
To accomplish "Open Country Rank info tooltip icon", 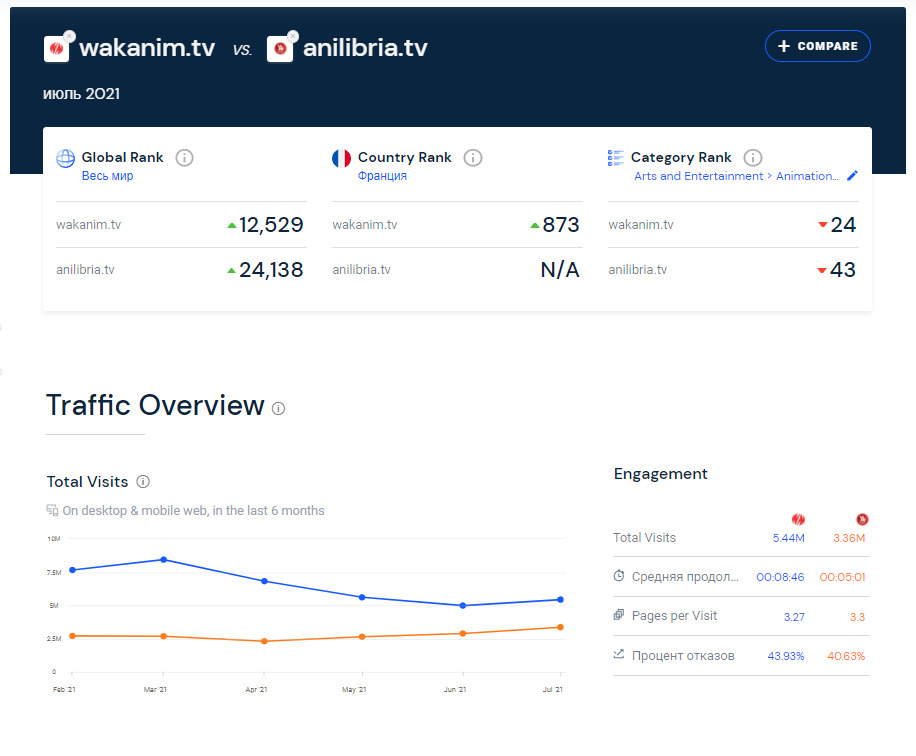I will (473, 158).
